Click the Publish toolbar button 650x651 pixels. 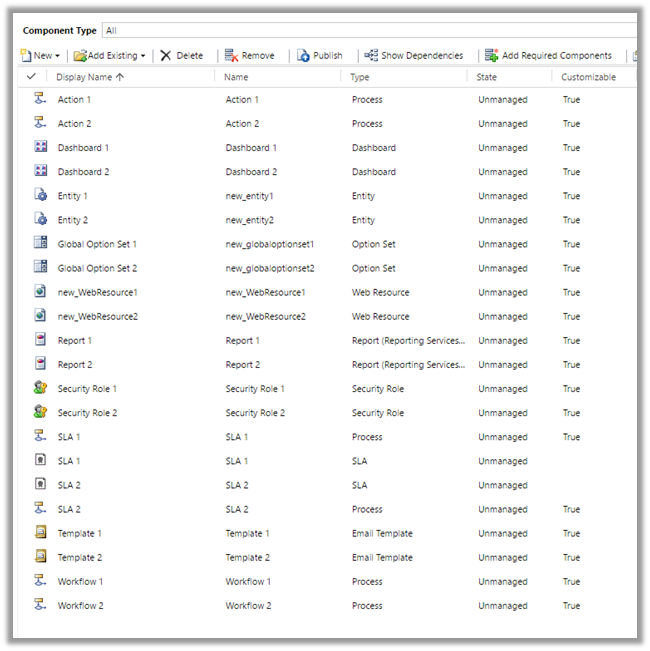320,56
